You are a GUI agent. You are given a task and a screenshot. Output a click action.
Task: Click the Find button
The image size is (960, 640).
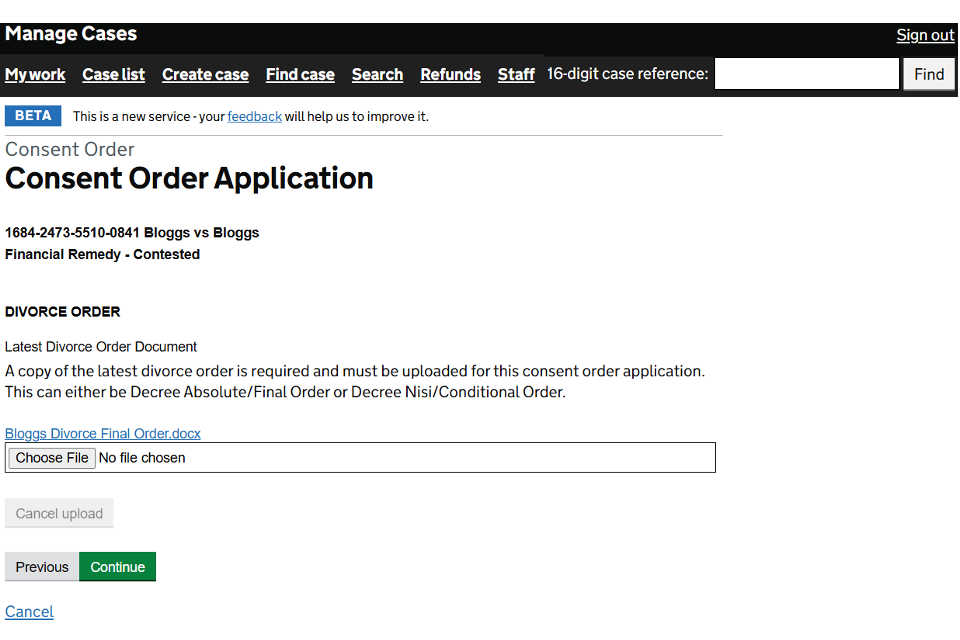pos(929,74)
